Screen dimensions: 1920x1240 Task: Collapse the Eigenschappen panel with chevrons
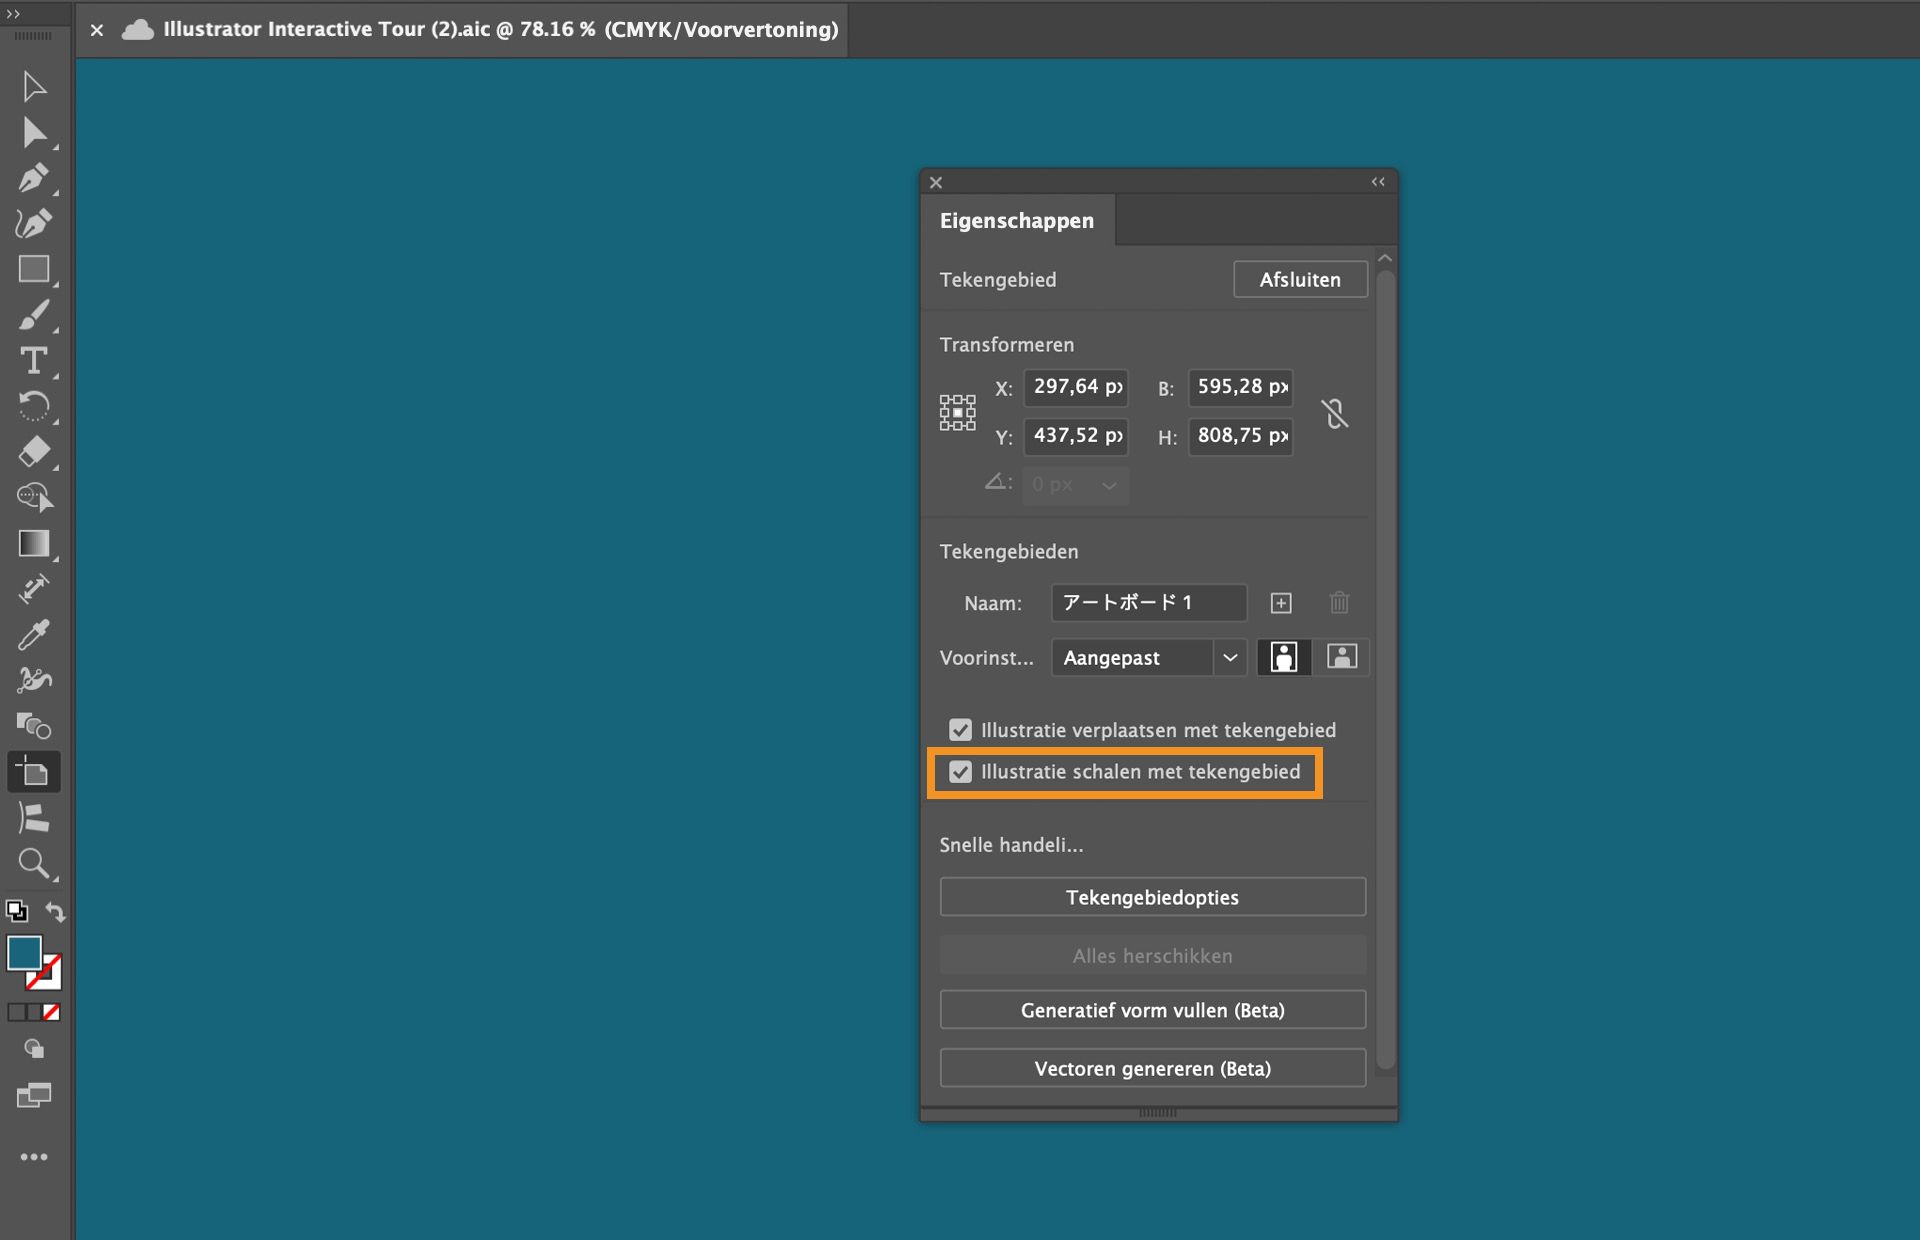point(1378,181)
